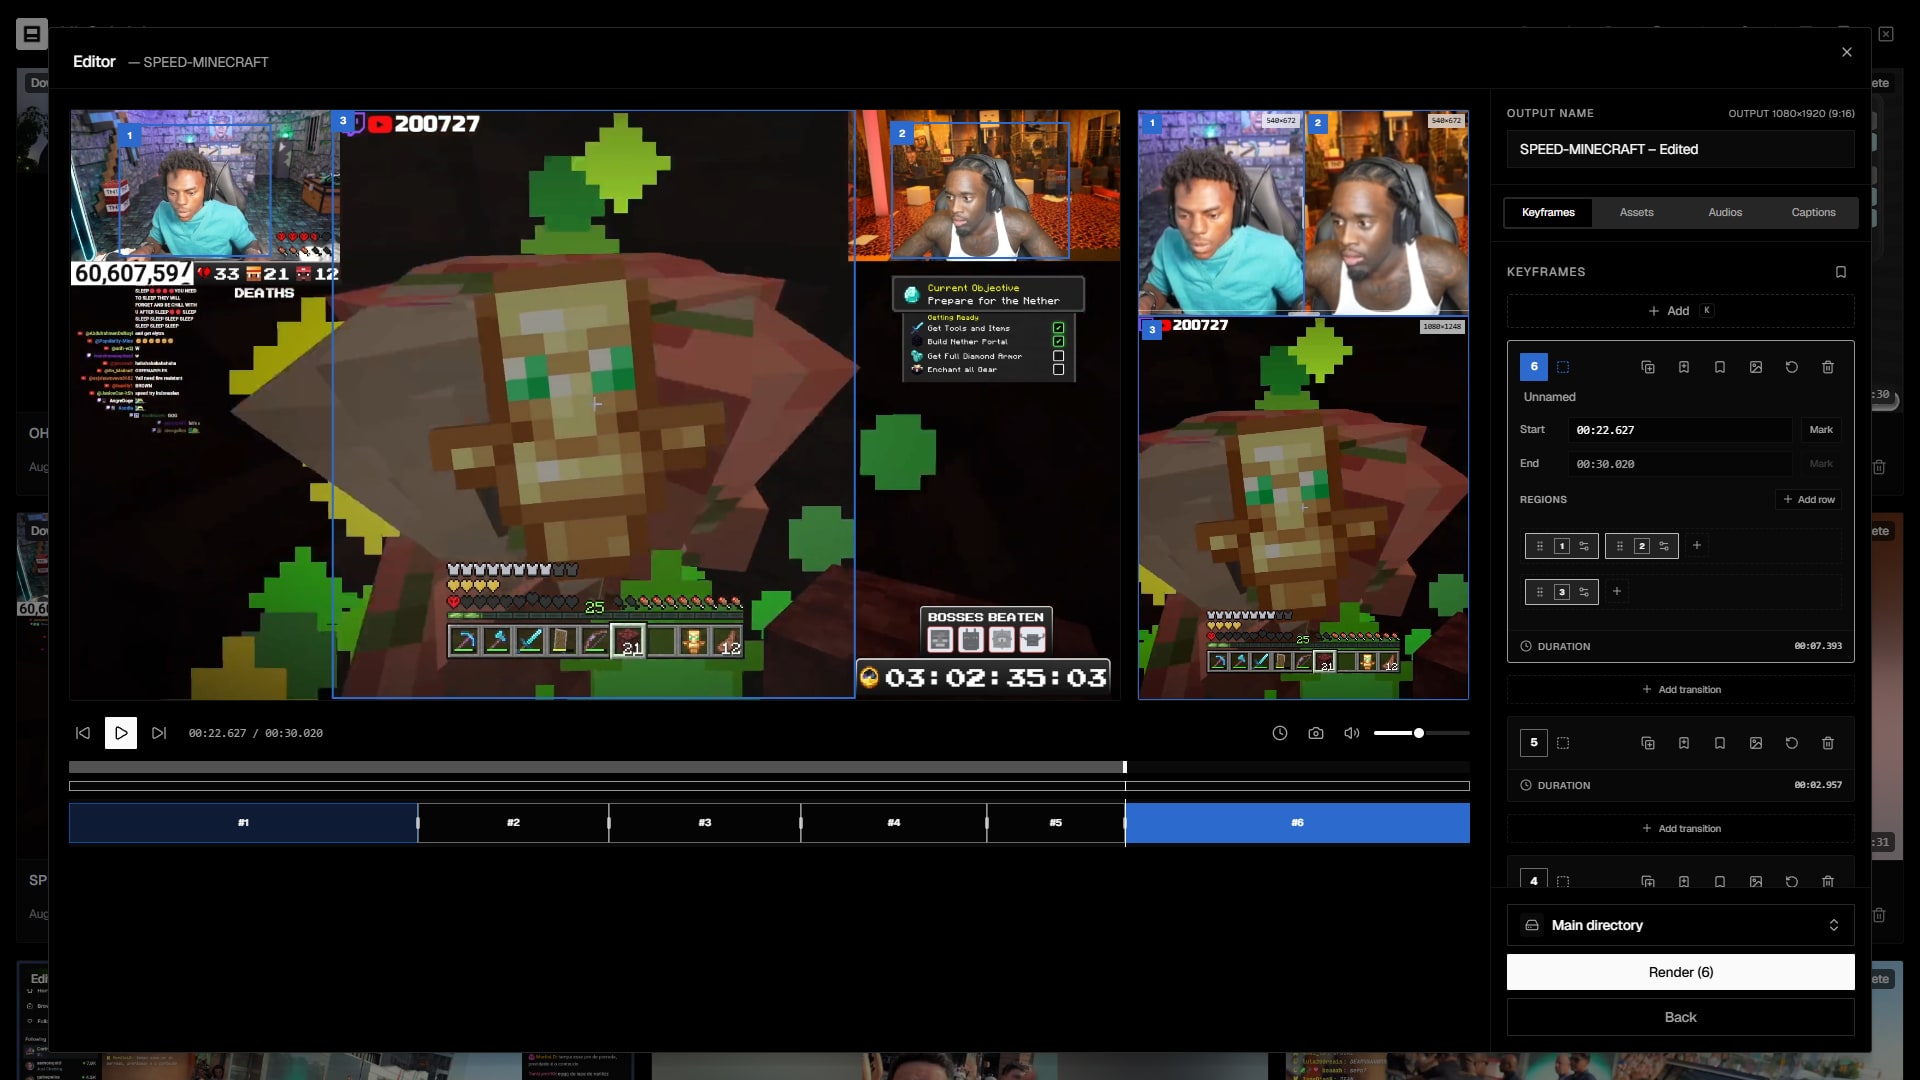Image resolution: width=1920 pixels, height=1080 pixels.
Task: Select region 3 in output preview
Action: pyautogui.click(x=1303, y=508)
